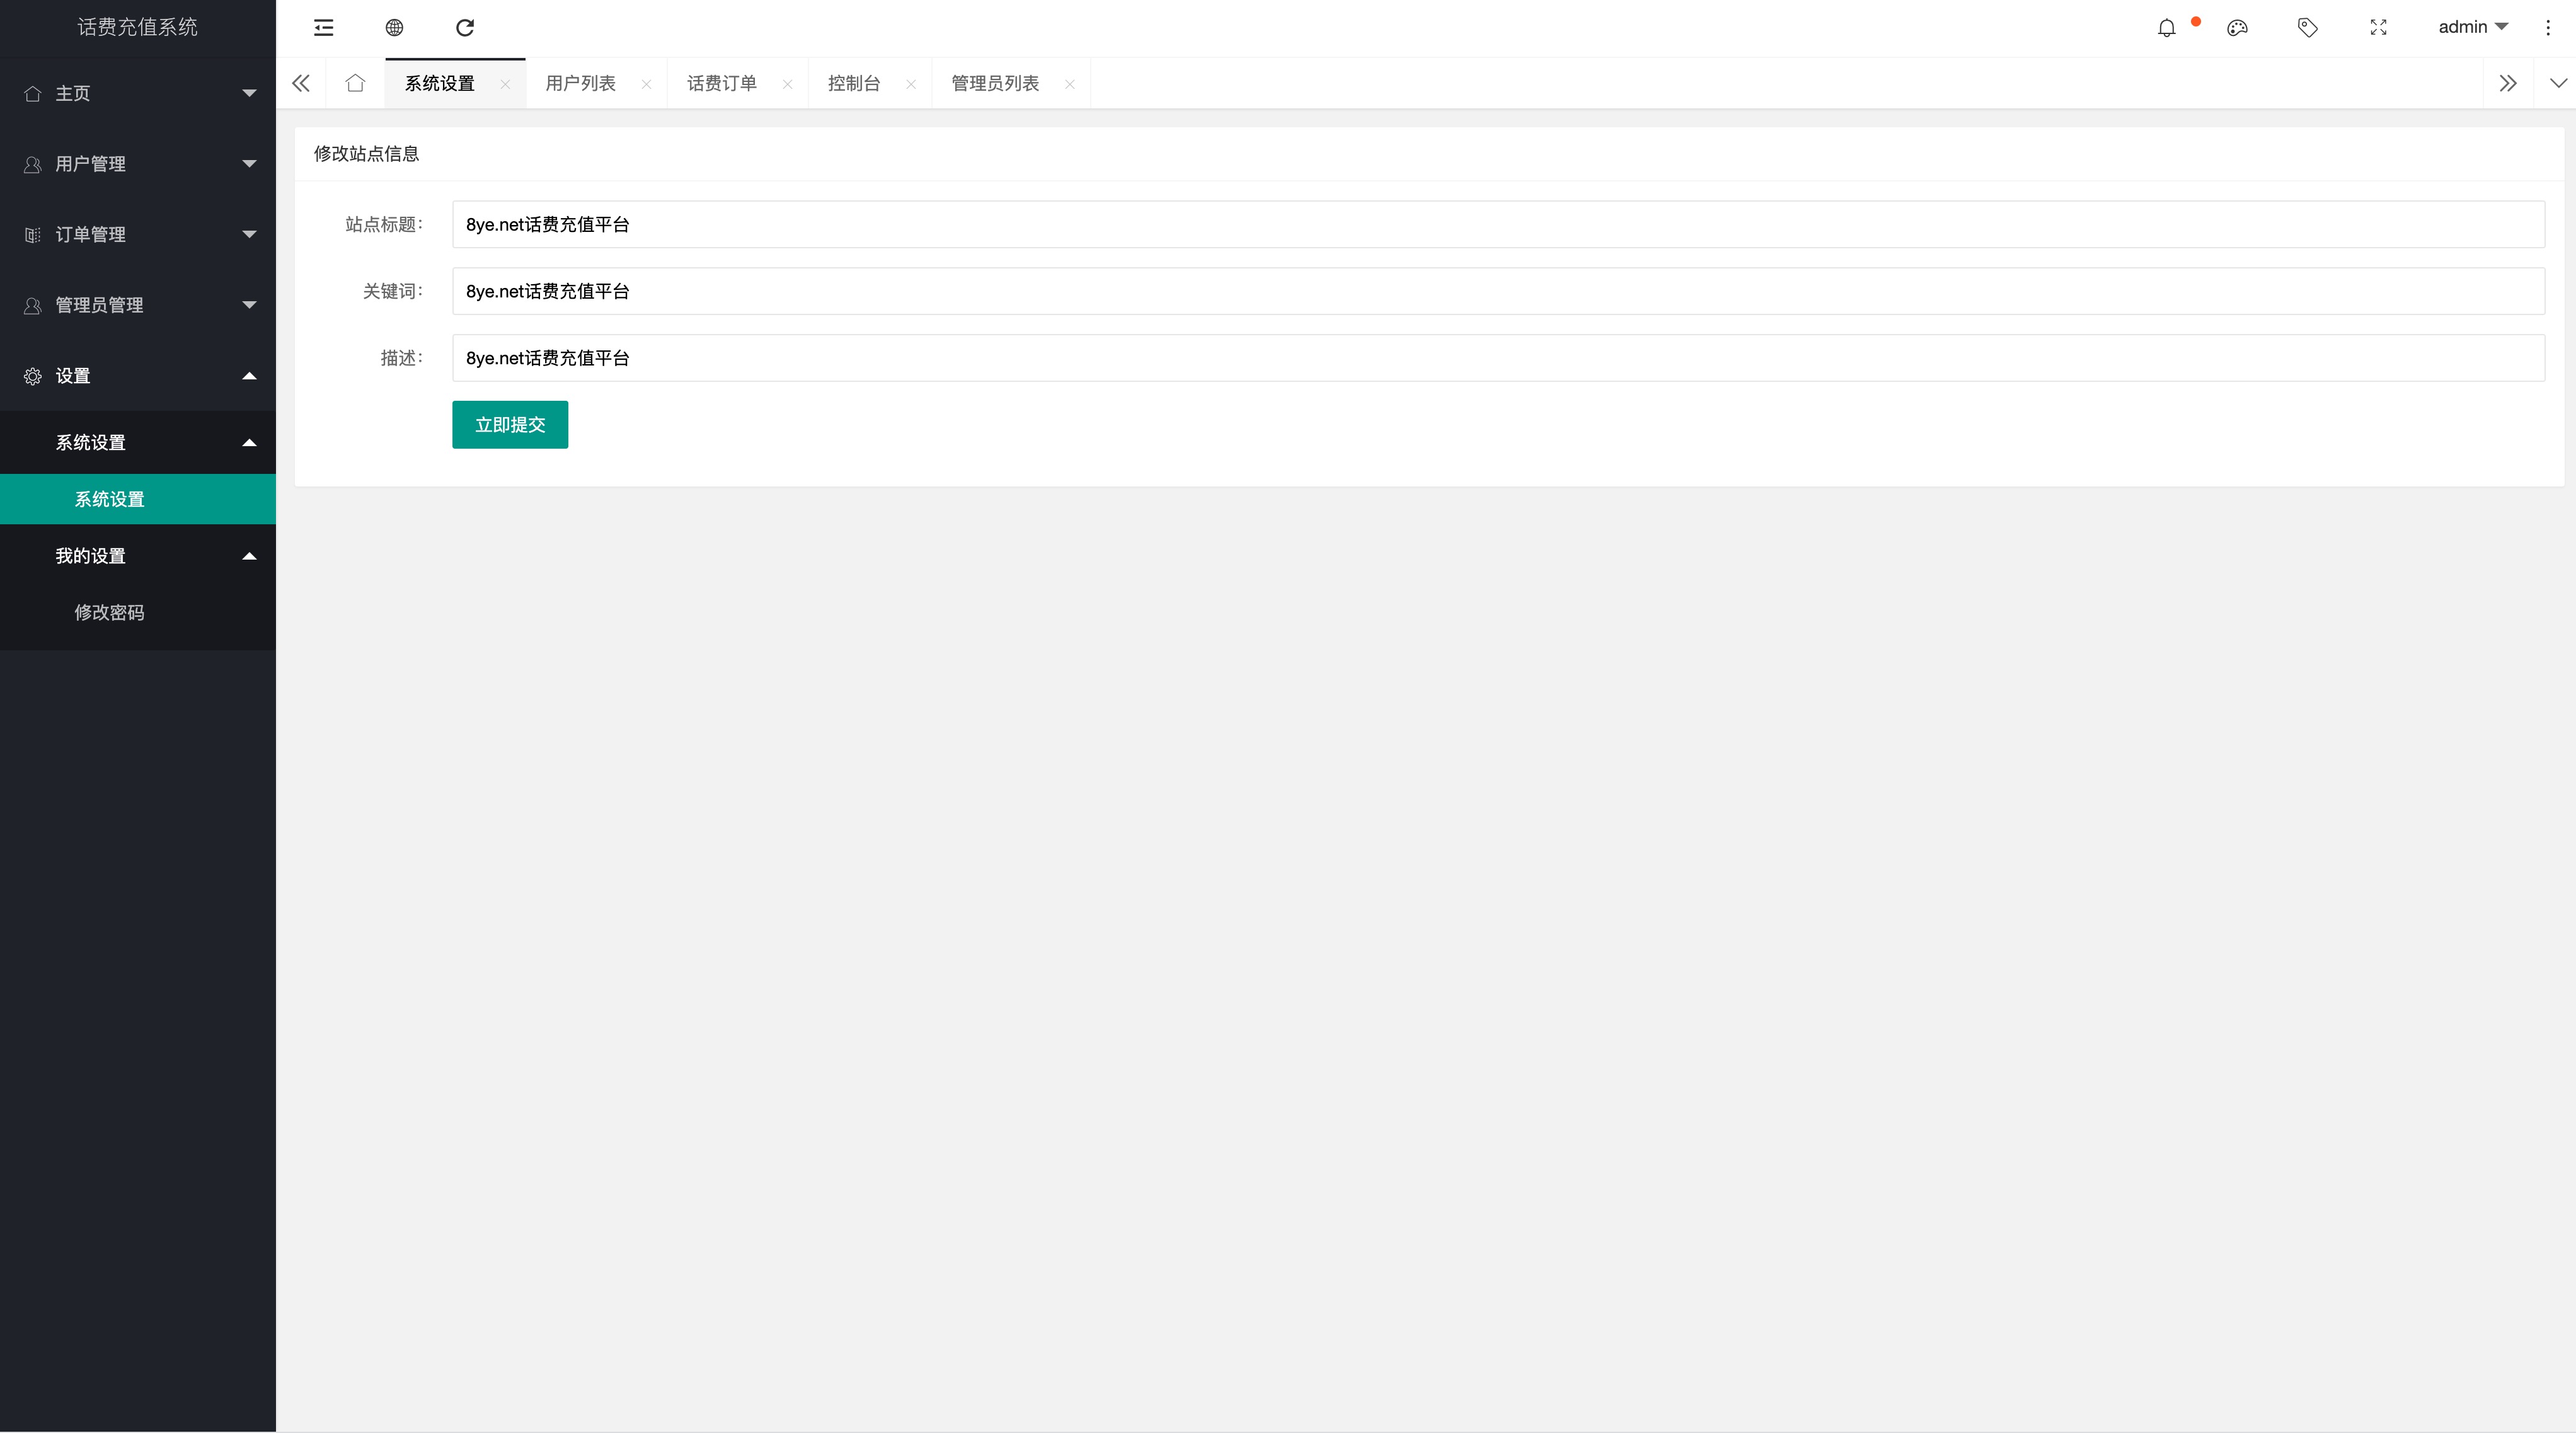Viewport: 2576px width, 1433px height.
Task: Expand the 订单管理 sidebar menu
Action: click(138, 235)
